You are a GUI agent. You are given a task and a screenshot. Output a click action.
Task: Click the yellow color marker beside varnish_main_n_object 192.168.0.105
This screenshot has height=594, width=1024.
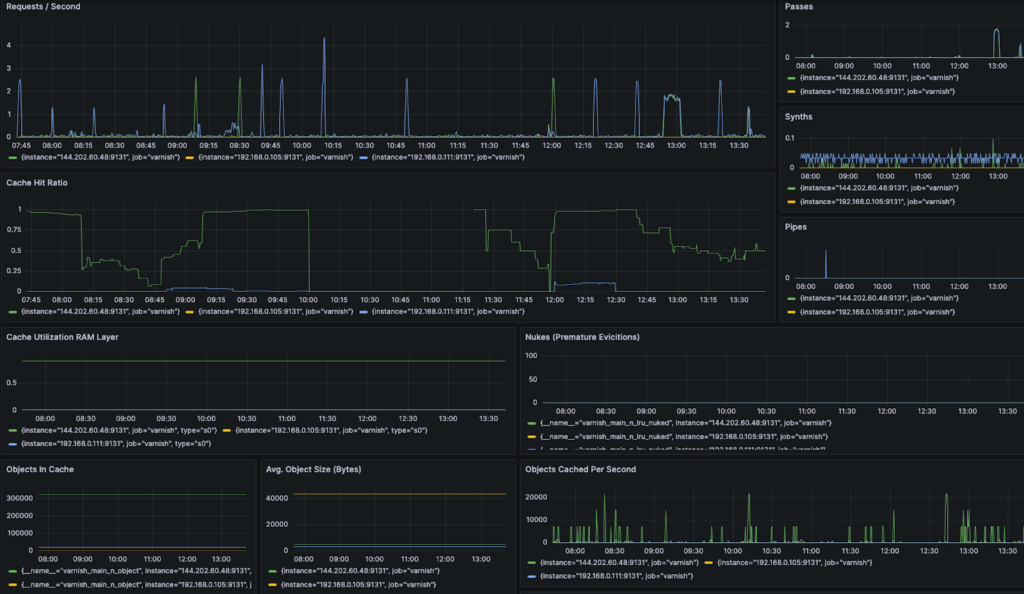(x=11, y=585)
